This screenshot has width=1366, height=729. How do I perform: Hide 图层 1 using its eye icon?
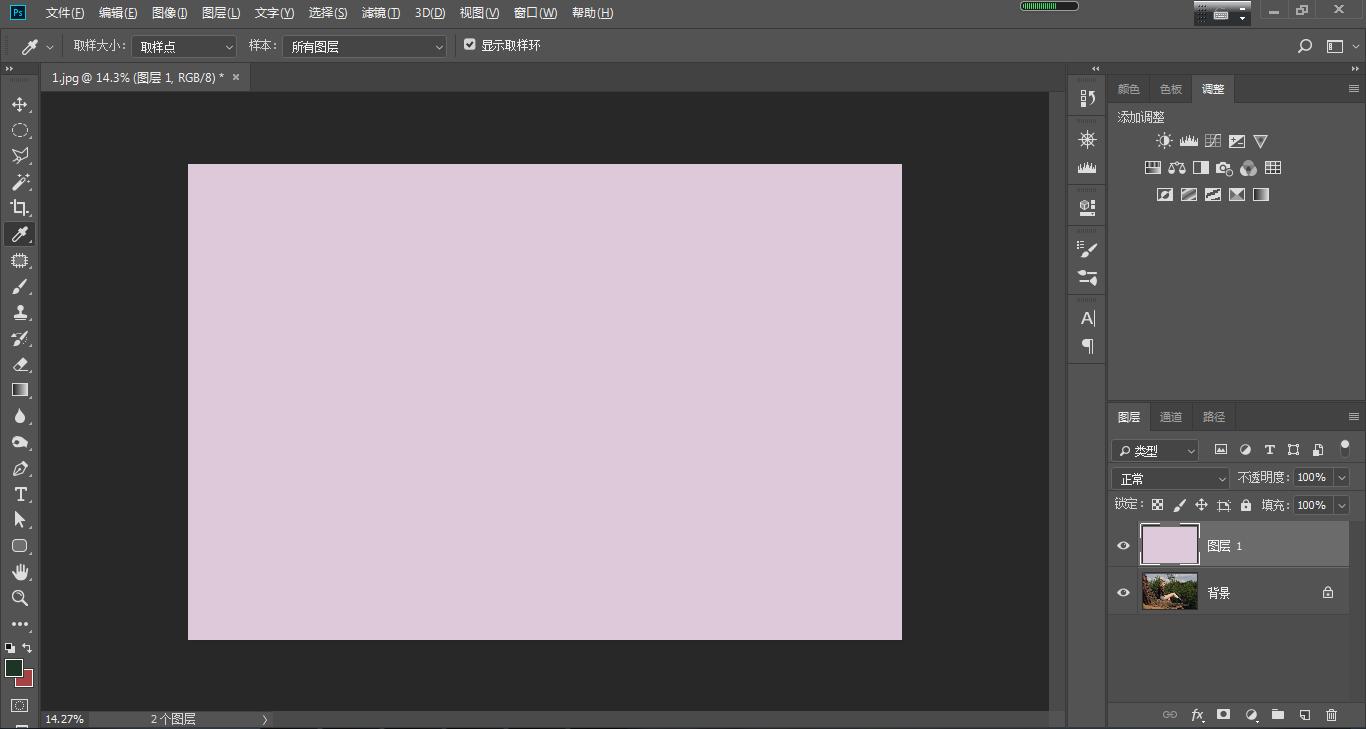tap(1123, 546)
